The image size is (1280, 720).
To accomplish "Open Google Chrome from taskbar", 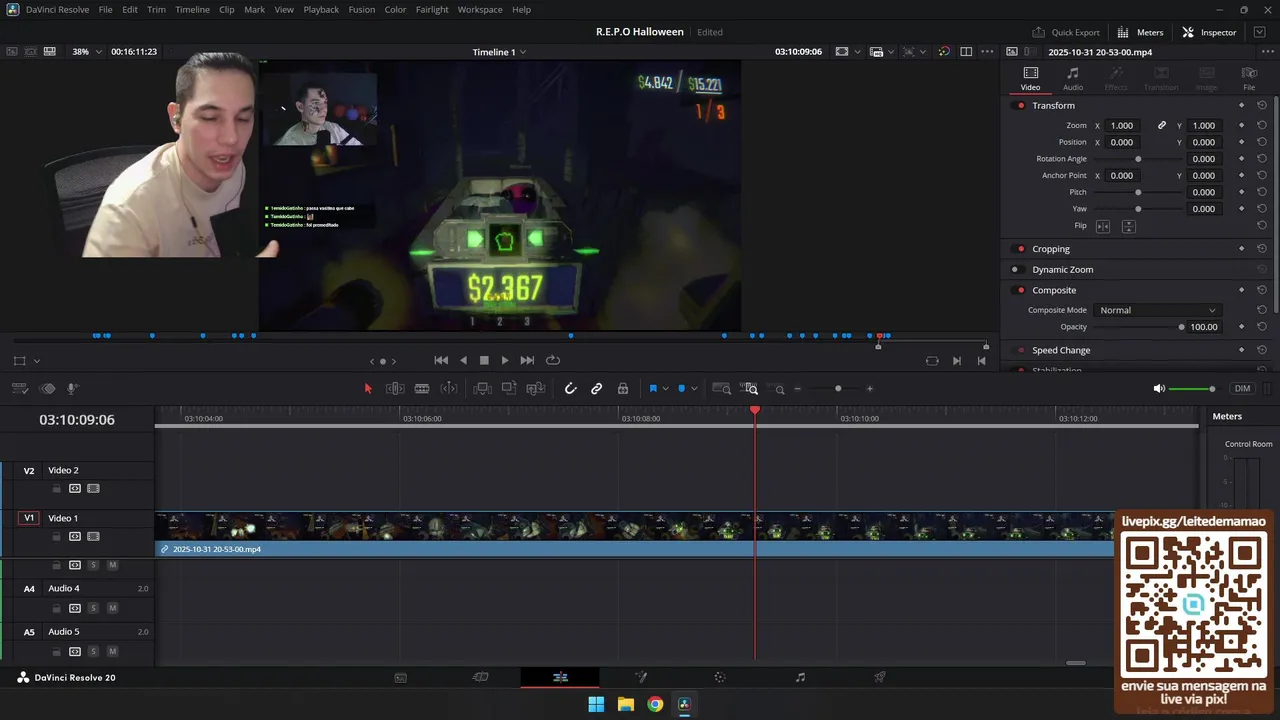I will [655, 704].
